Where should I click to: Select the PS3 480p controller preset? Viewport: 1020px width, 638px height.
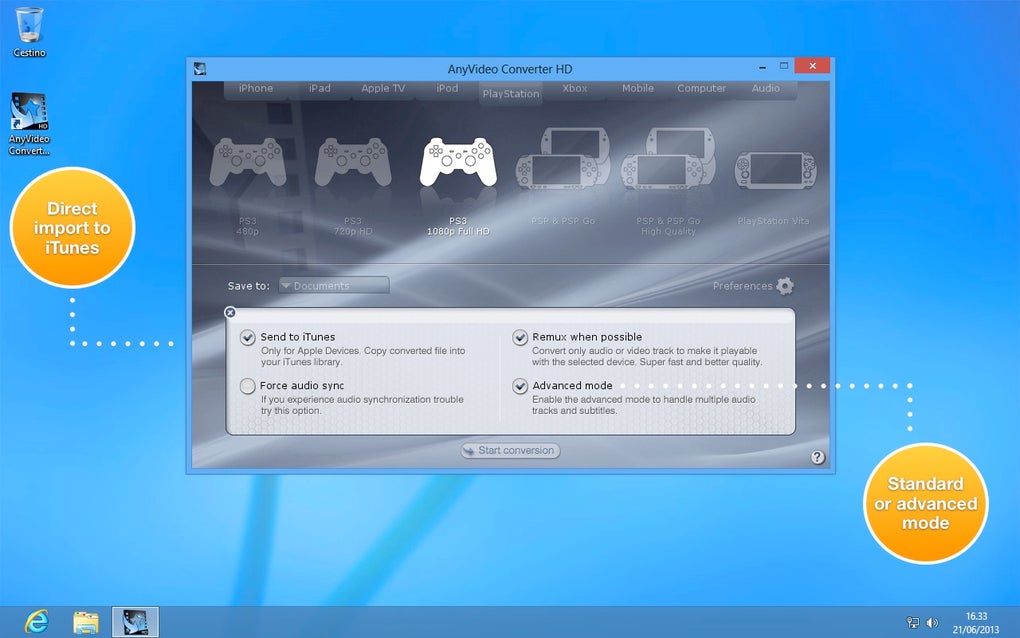(248, 164)
